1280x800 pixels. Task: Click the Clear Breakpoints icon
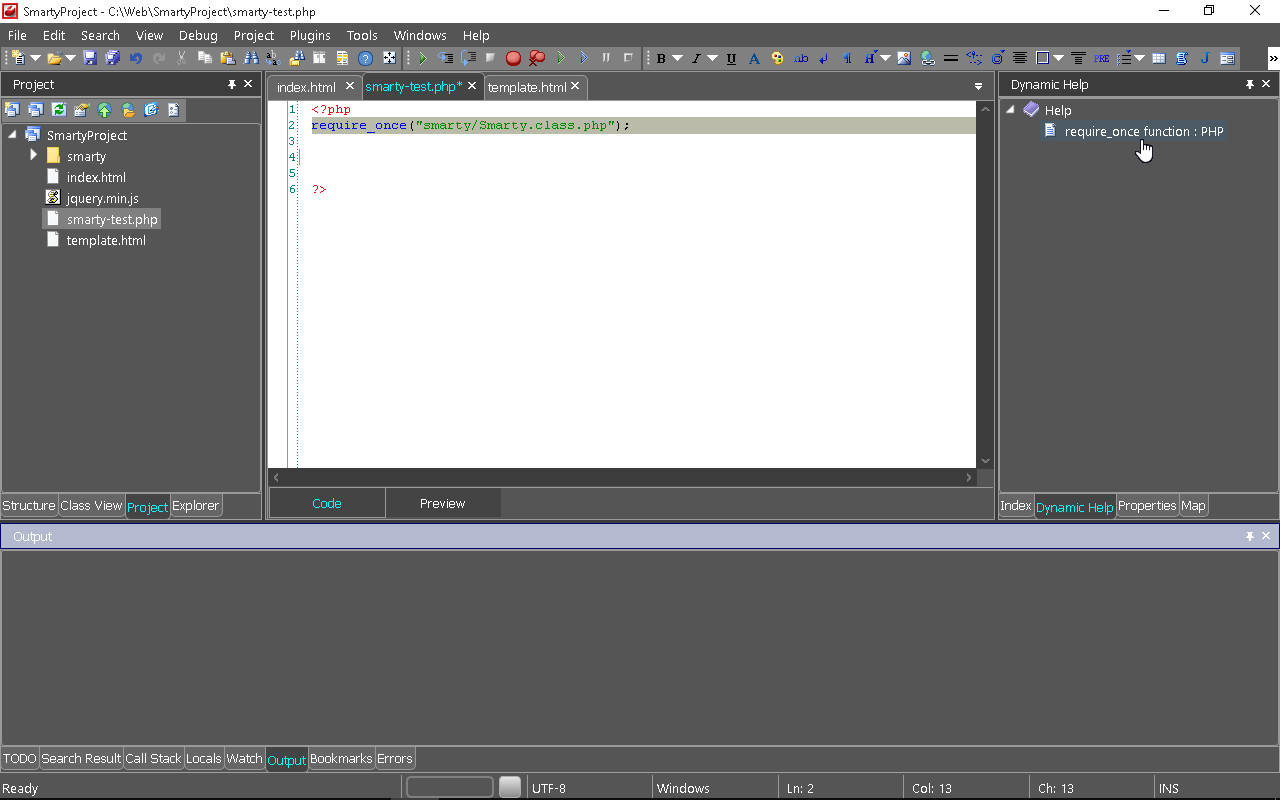[537, 58]
